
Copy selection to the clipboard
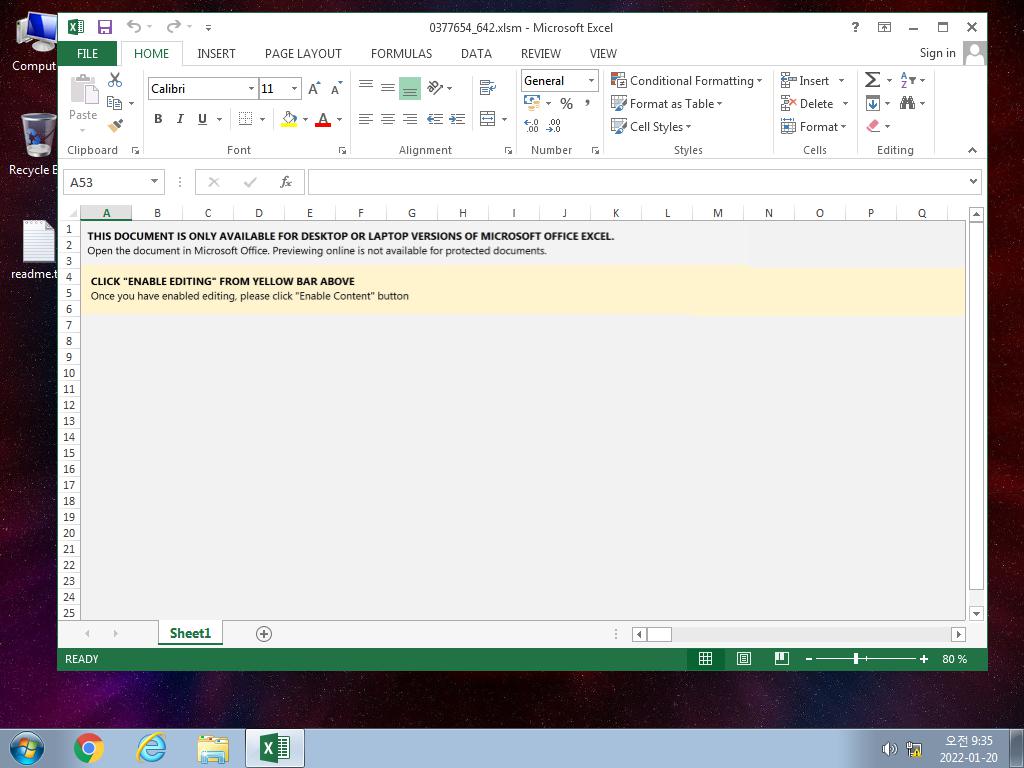tap(115, 103)
